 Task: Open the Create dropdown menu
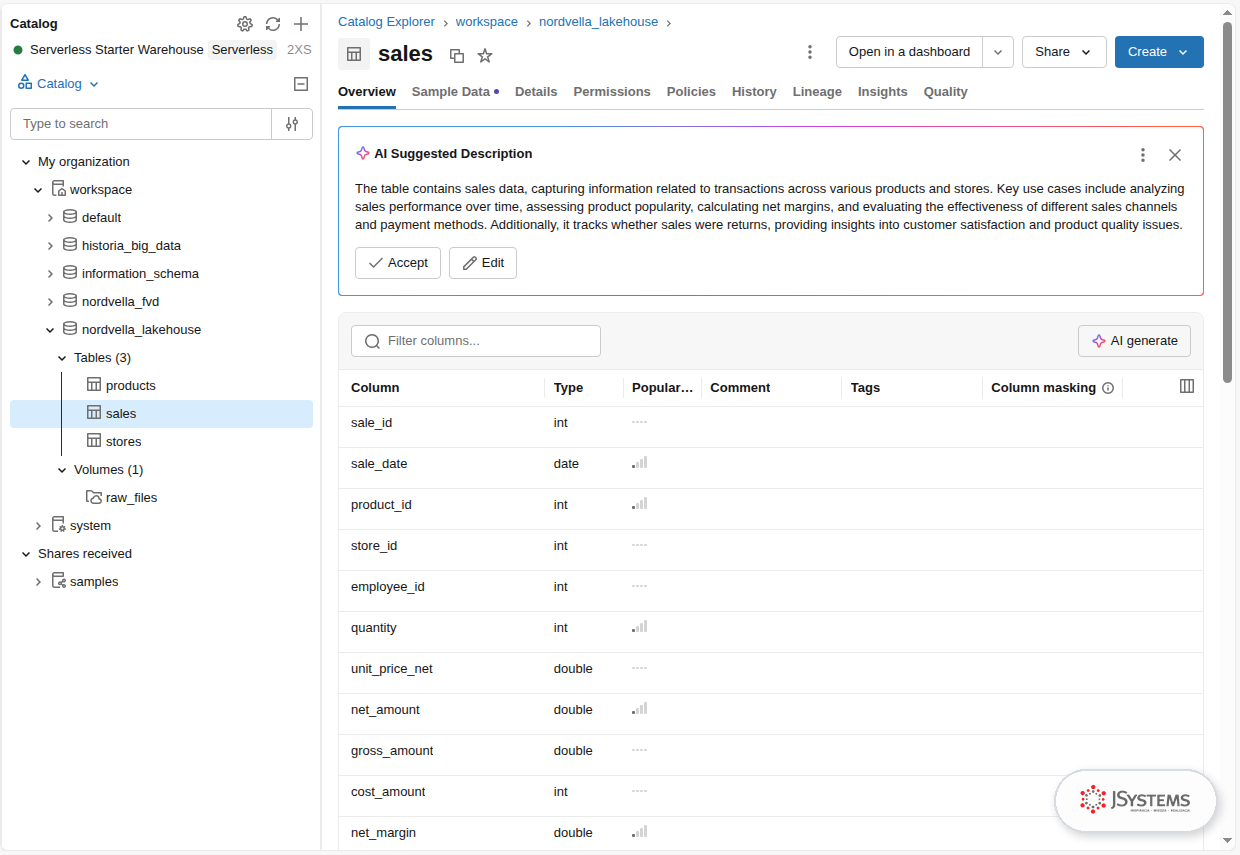tap(1159, 52)
